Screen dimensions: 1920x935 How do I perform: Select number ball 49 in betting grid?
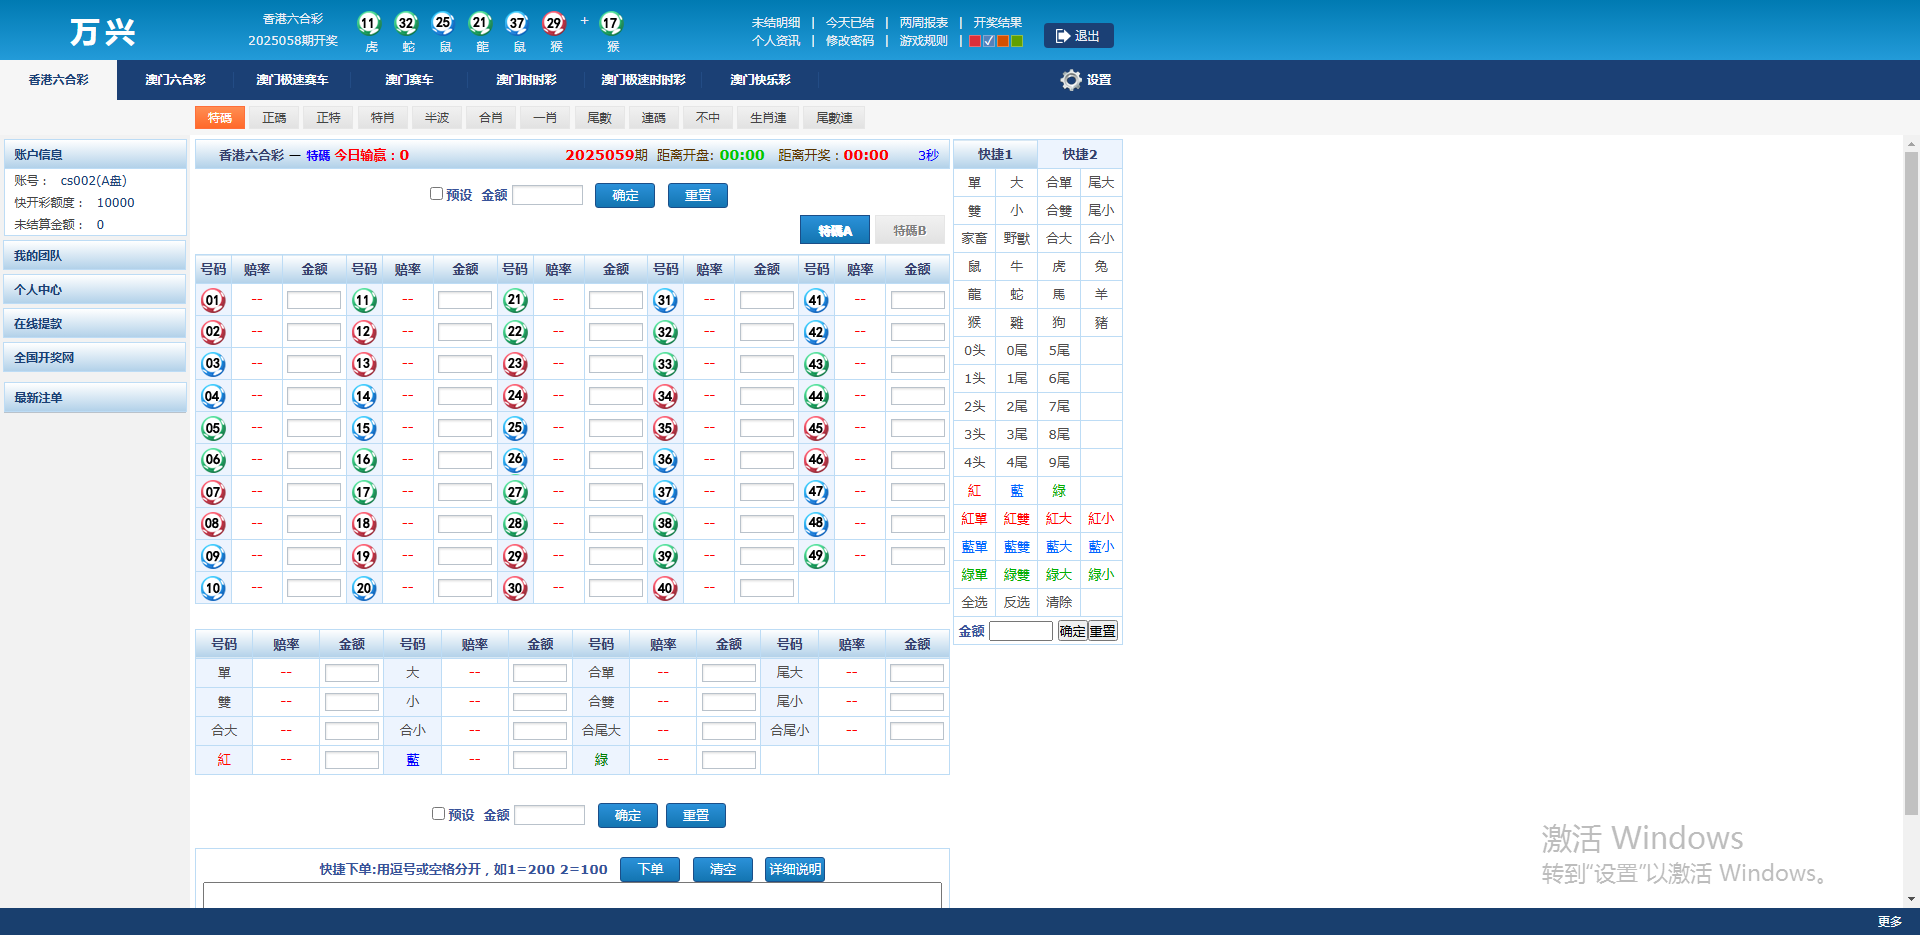816,556
